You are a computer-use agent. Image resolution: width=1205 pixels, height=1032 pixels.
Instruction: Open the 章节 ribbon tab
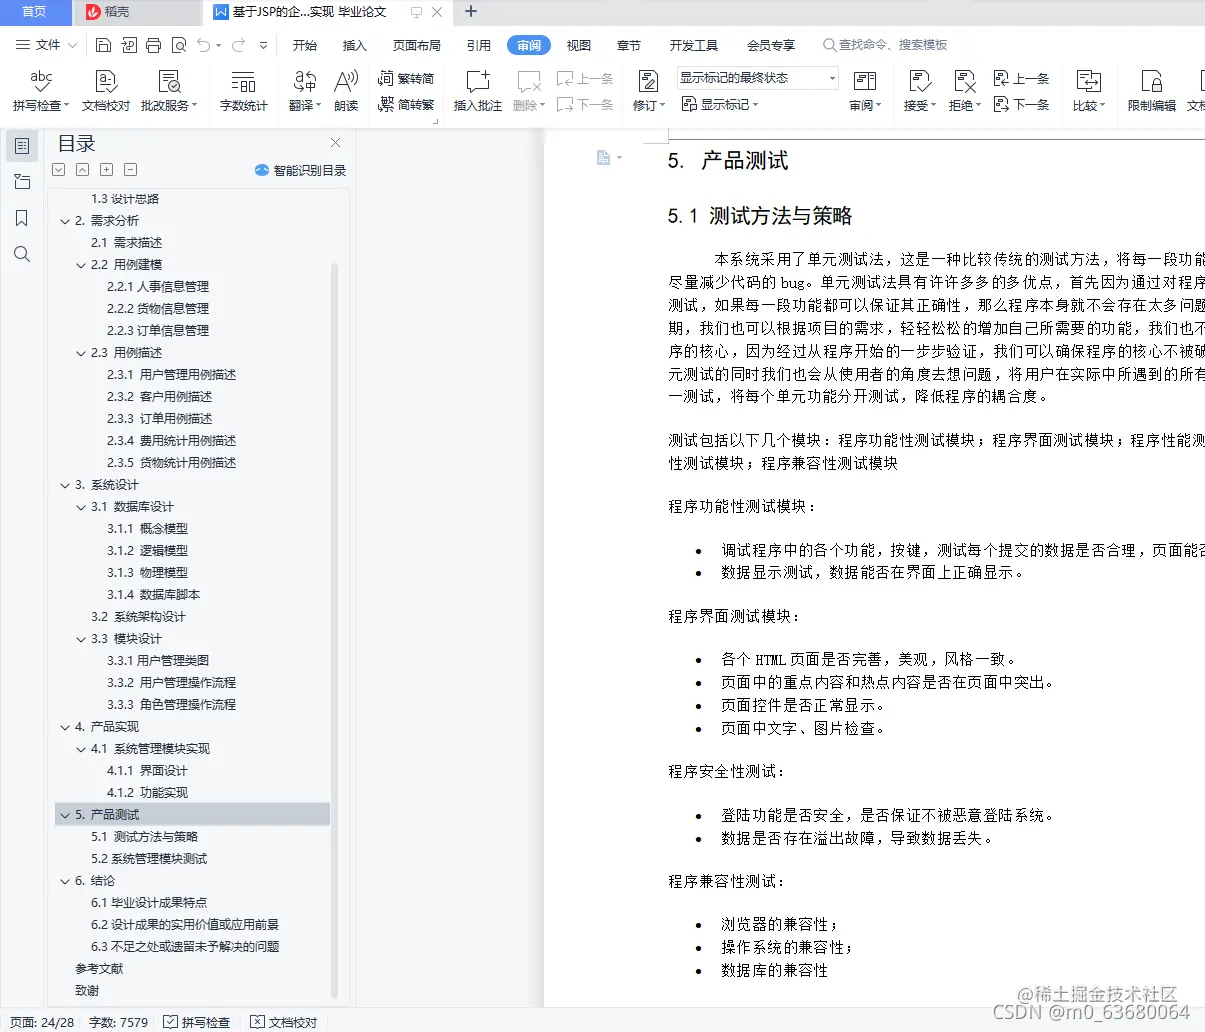click(629, 44)
